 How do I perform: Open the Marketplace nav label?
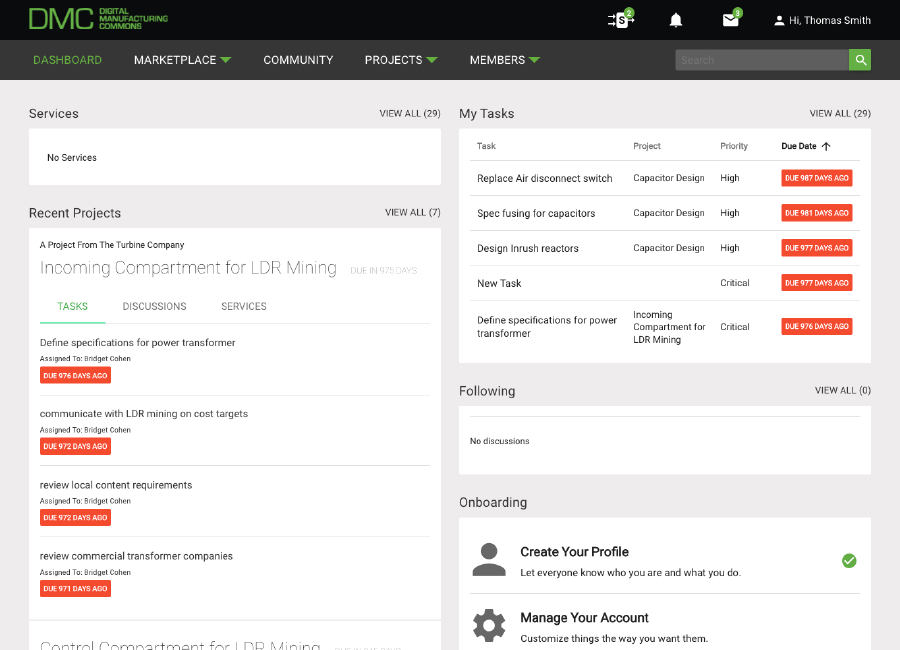click(175, 60)
